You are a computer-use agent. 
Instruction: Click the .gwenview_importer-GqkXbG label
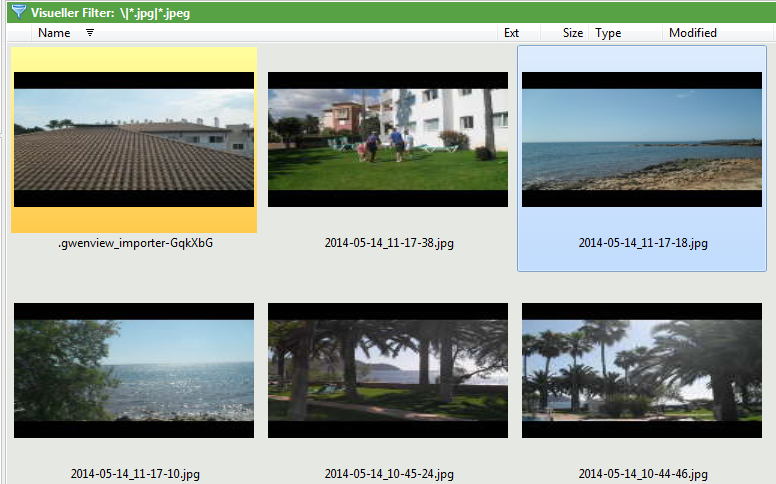point(135,243)
